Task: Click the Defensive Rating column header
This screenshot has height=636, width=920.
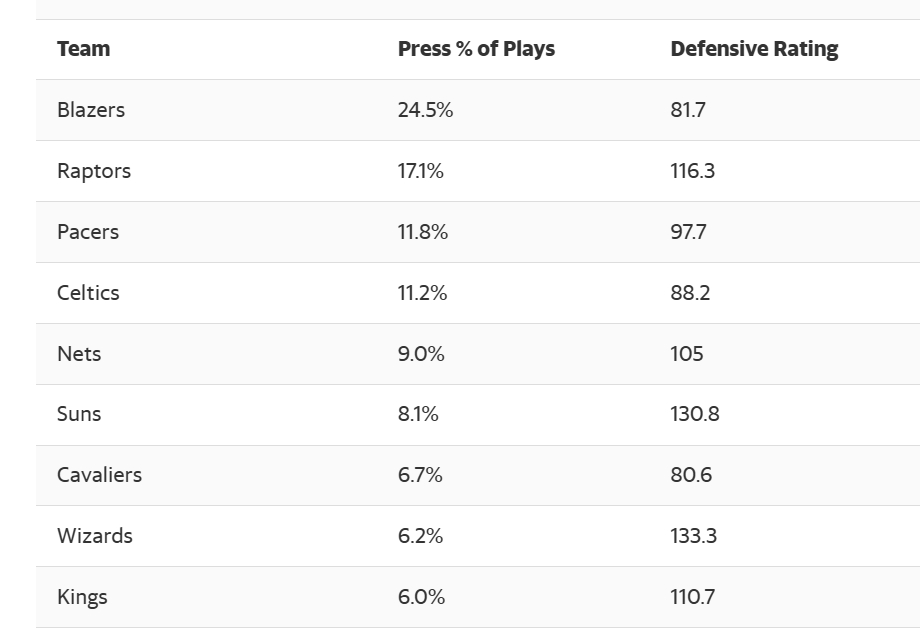Action: click(x=754, y=49)
